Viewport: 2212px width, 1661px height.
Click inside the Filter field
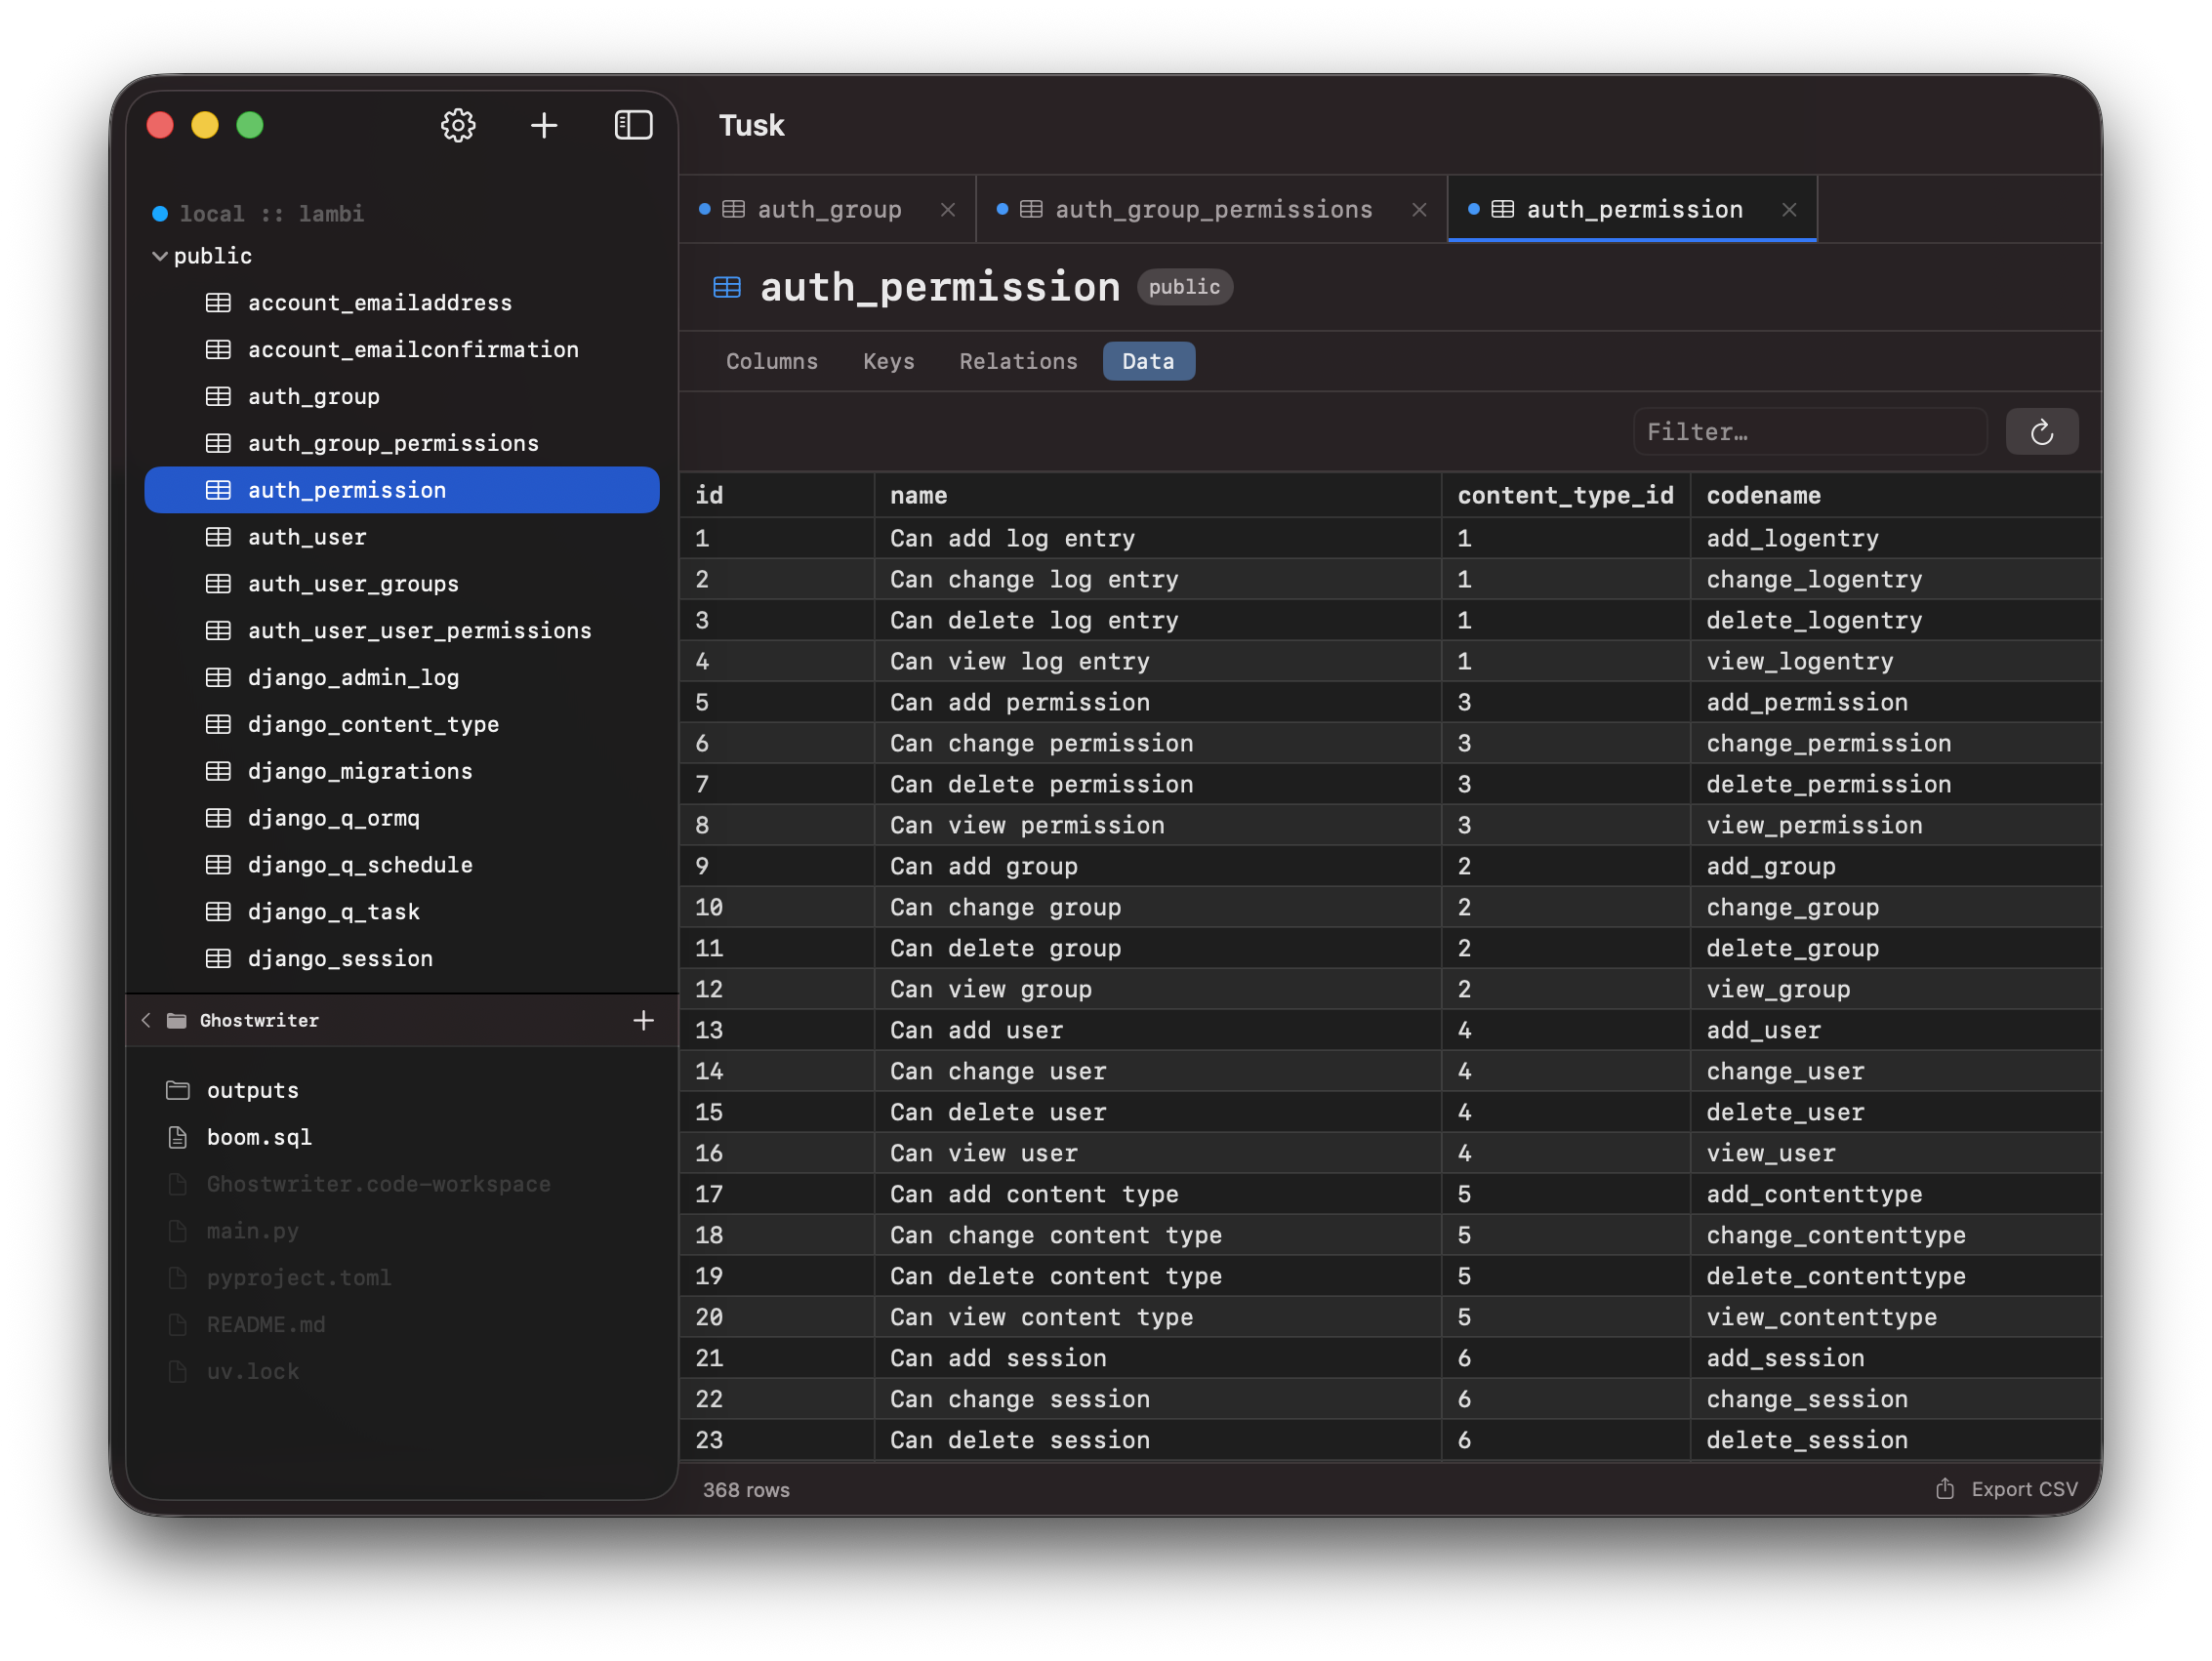click(1808, 431)
